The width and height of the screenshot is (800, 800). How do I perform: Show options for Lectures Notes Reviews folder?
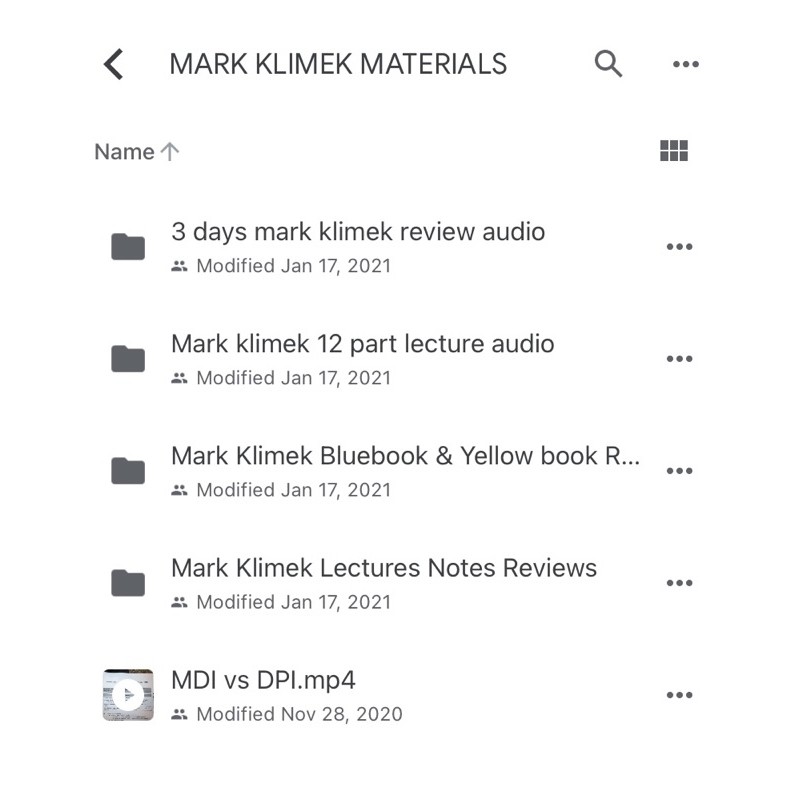click(x=679, y=583)
